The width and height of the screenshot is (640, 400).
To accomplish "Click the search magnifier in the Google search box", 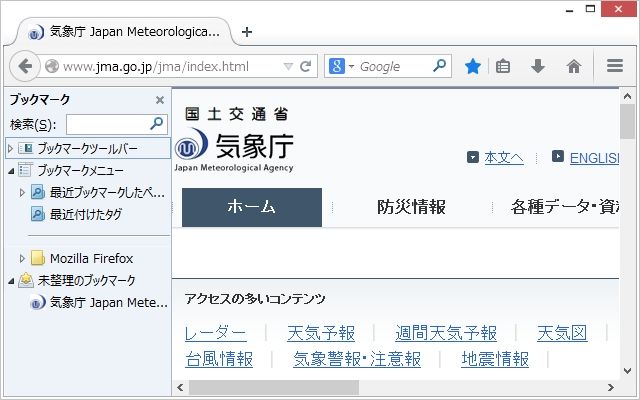I will click(439, 65).
